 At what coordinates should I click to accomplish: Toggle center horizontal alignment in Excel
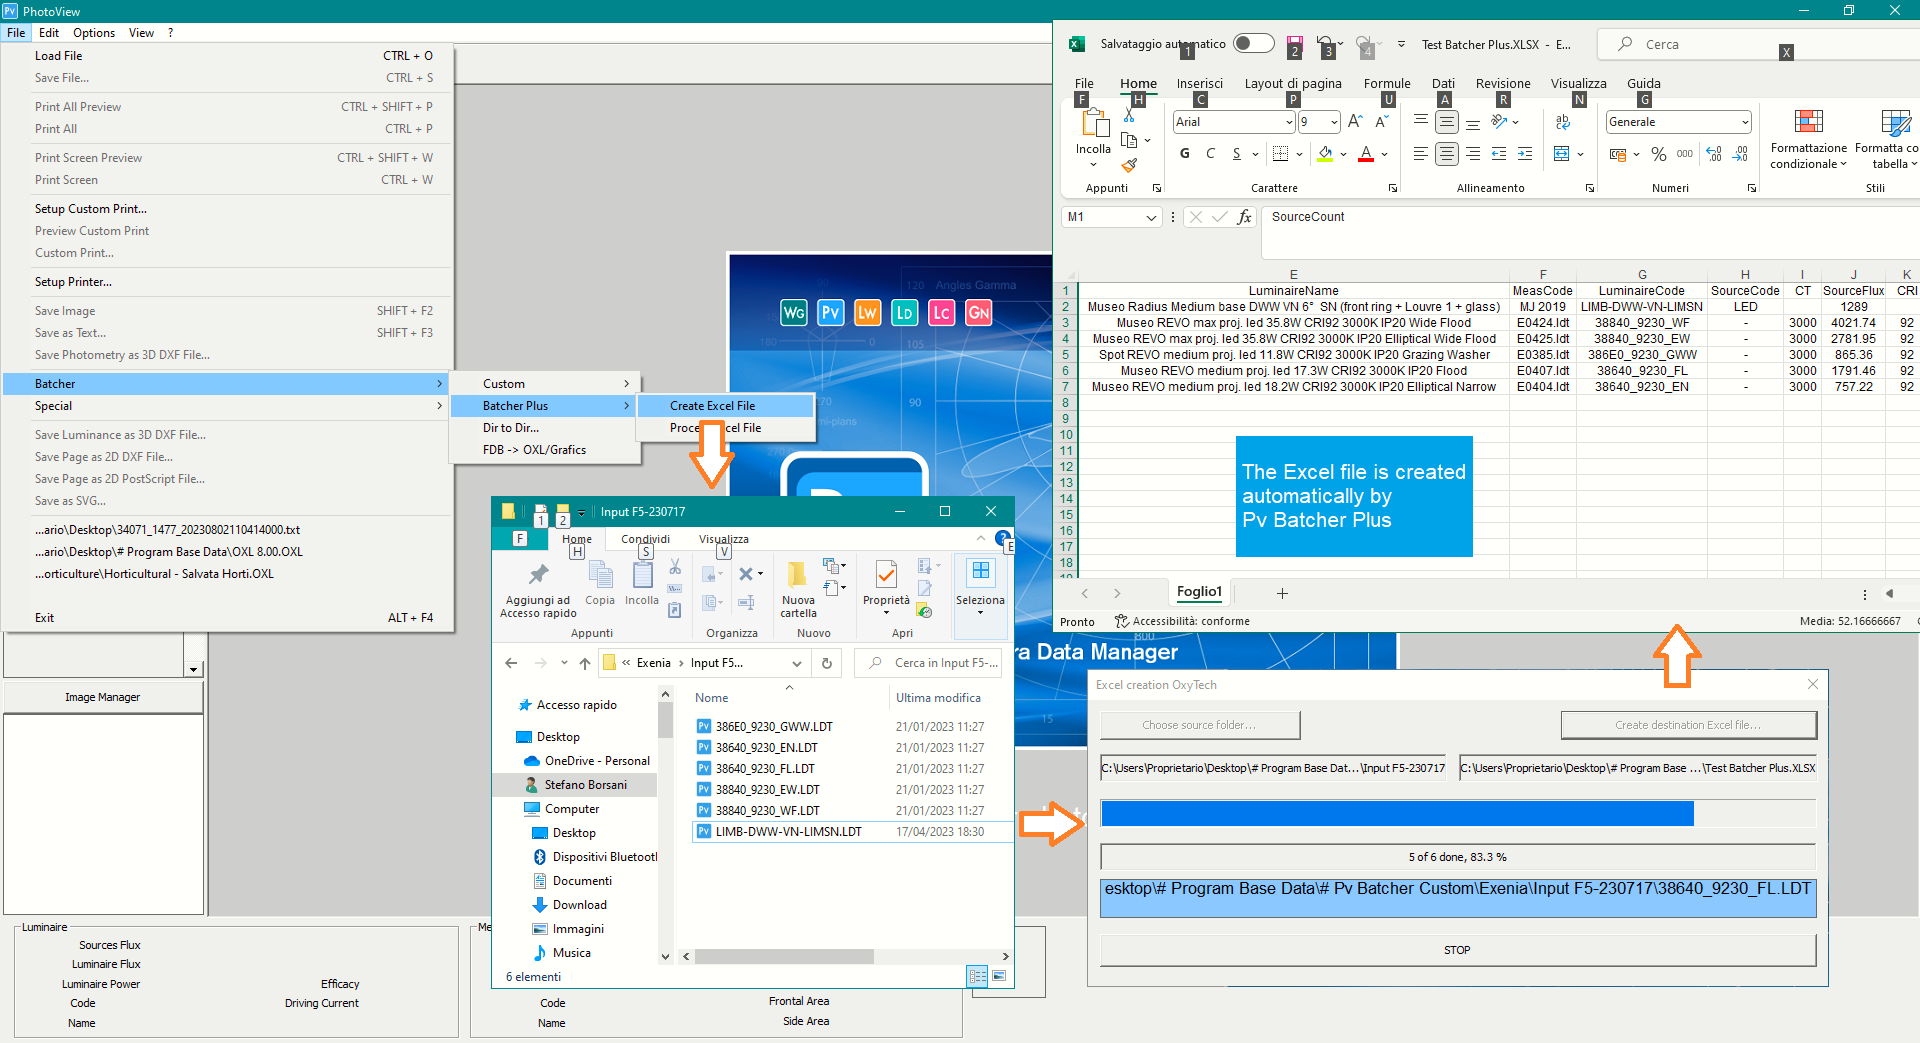click(x=1446, y=154)
